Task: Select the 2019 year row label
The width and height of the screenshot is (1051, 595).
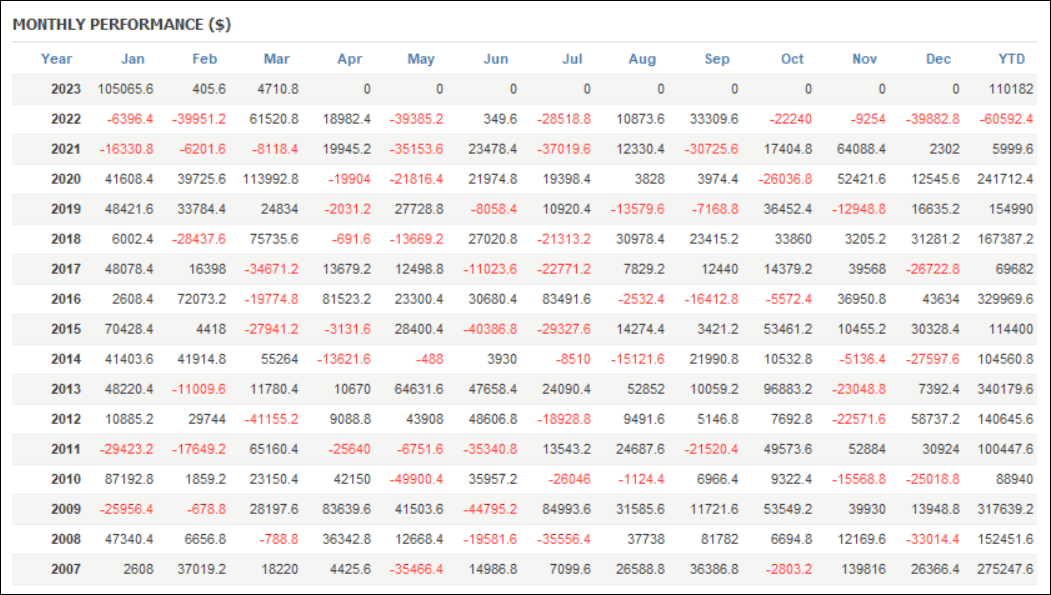Action: point(66,209)
